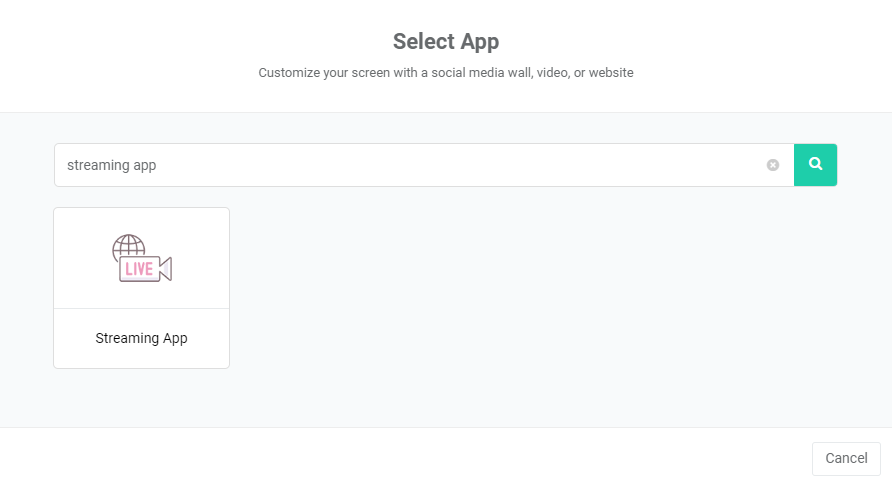Screen dimensions: 892x484
Task: Click the camera lens of the LIVE icon
Action: [165, 269]
